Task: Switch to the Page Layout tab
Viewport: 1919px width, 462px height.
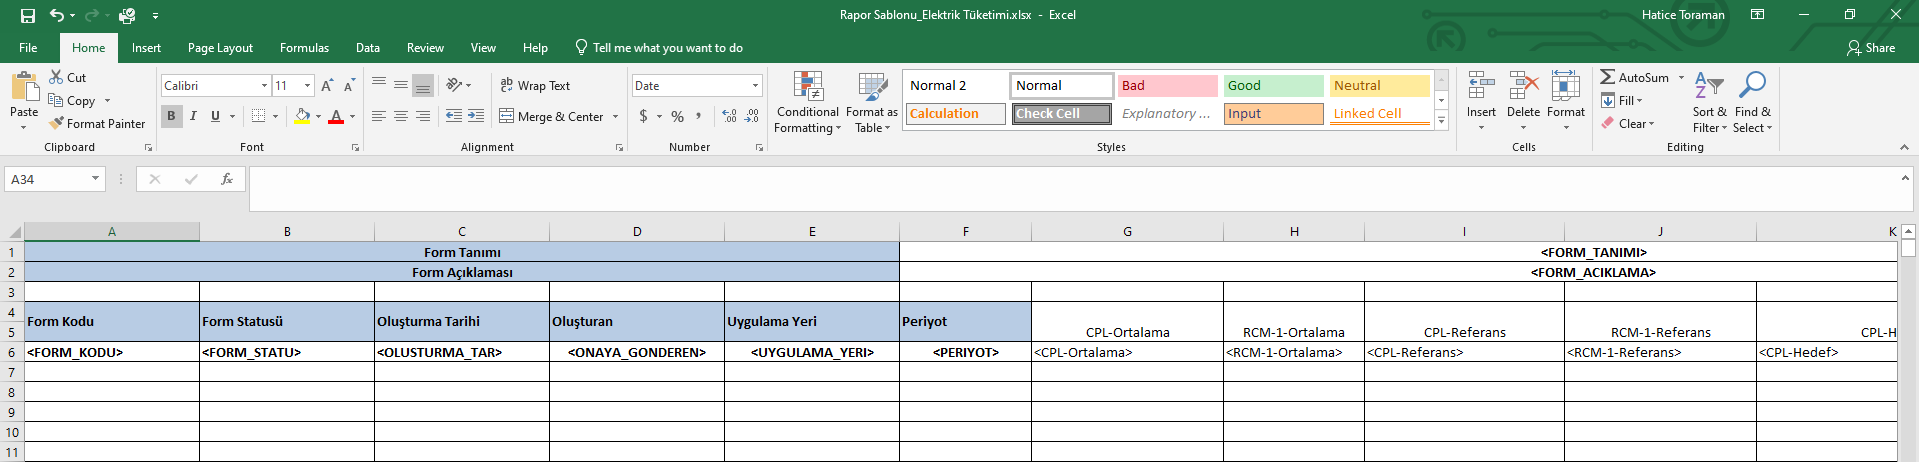Action: [220, 48]
